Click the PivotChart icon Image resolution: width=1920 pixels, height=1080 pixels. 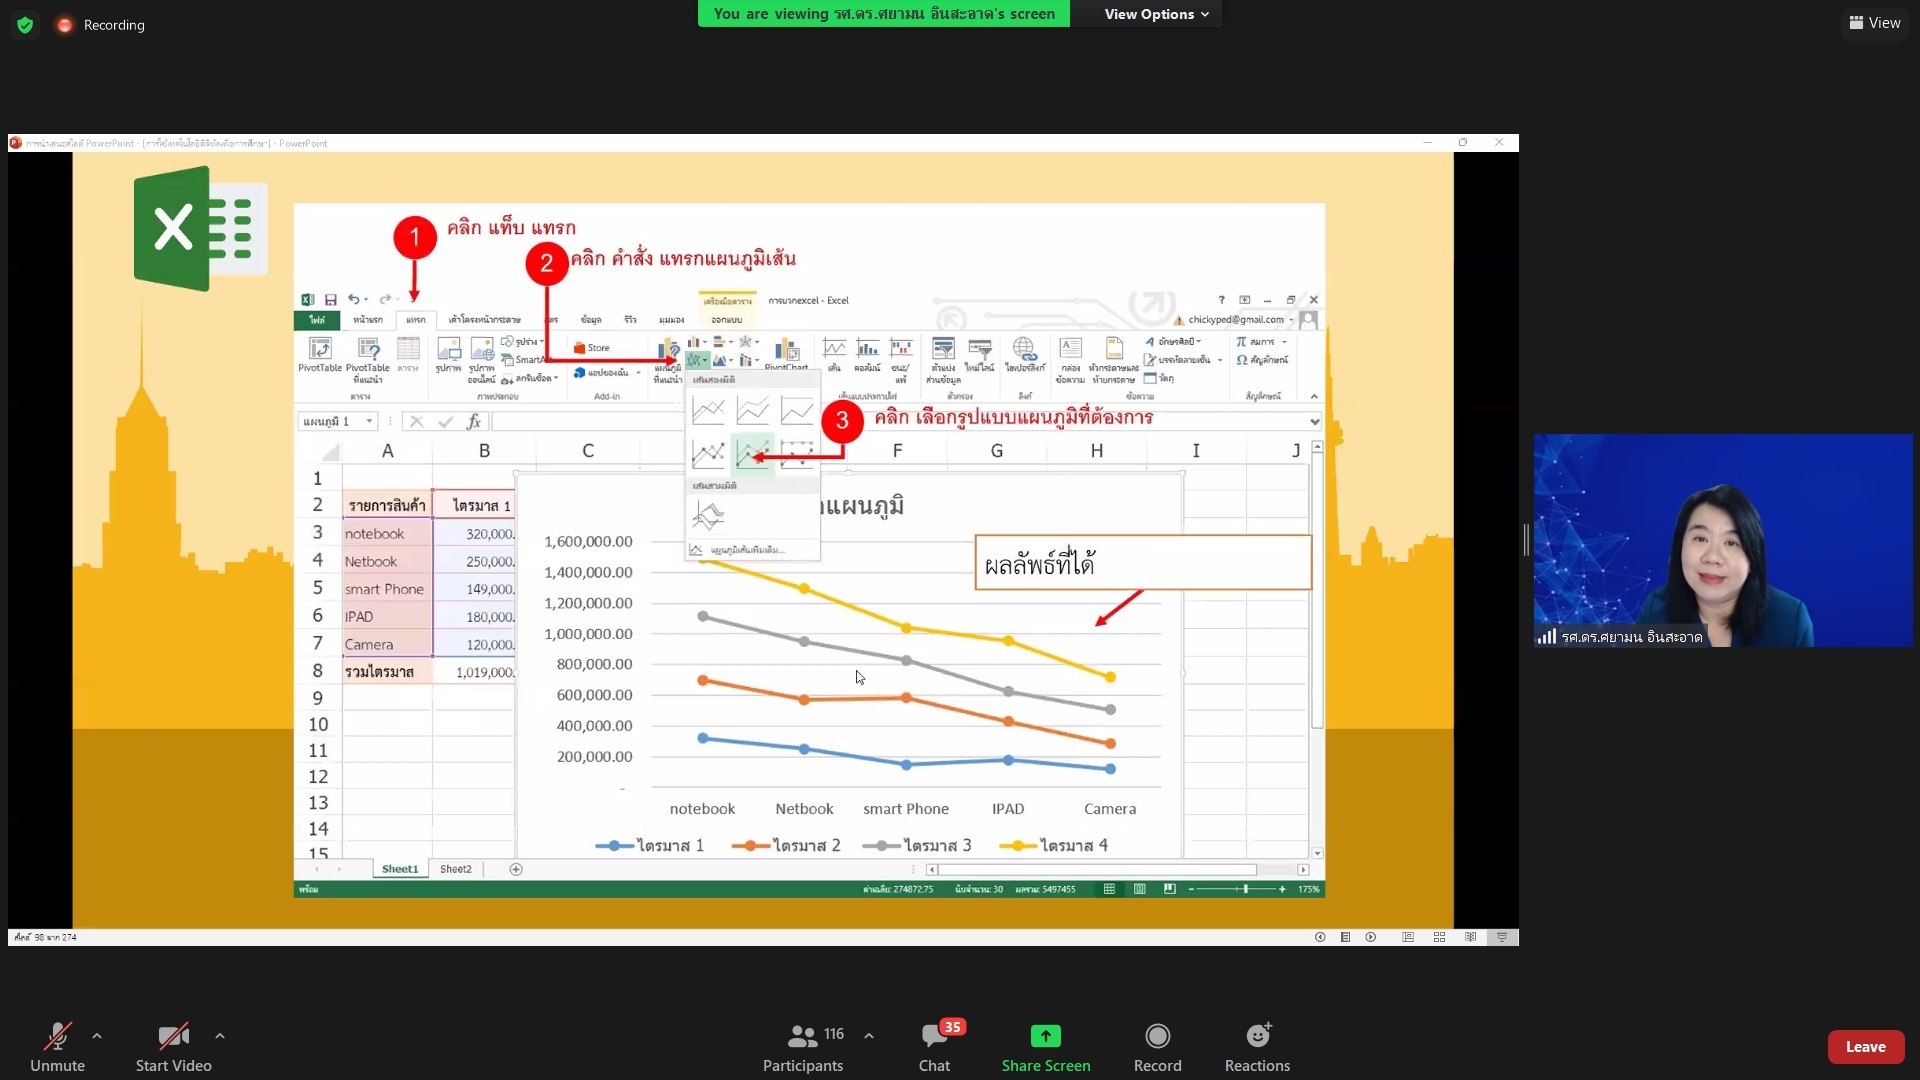tap(787, 354)
